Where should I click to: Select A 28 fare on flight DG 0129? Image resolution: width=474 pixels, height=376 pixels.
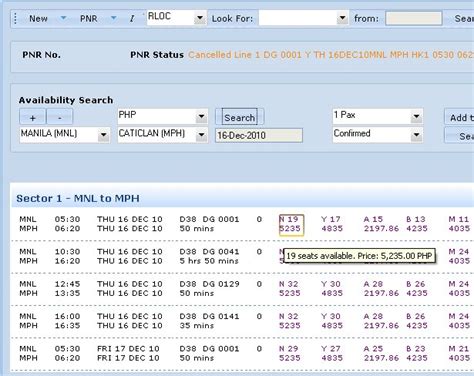tap(381, 289)
